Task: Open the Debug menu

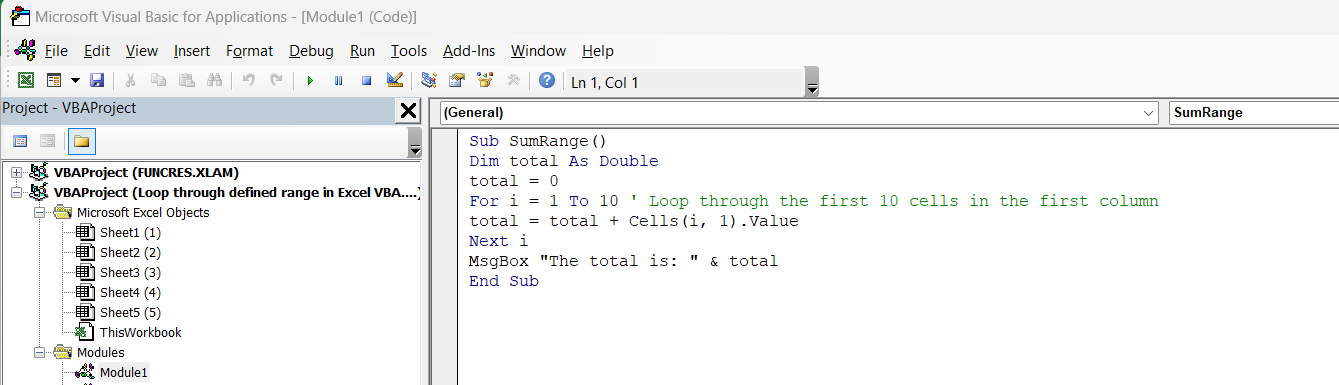Action: (x=311, y=51)
